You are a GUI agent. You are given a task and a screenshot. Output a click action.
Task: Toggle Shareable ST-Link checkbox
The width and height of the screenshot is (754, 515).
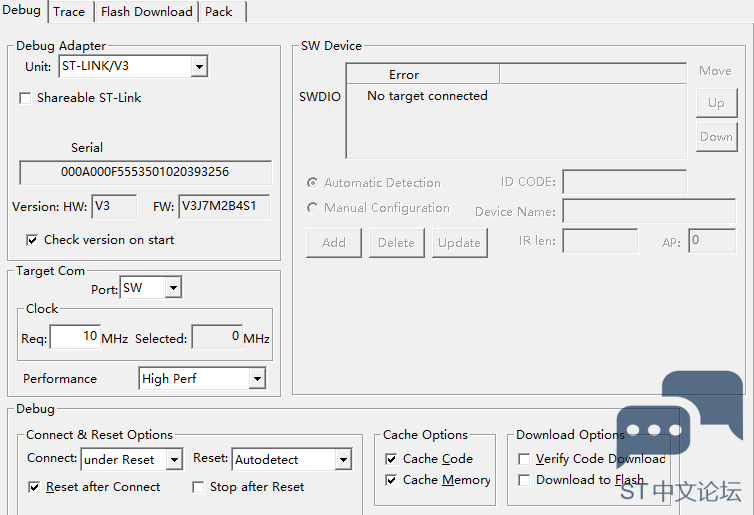pos(25,98)
